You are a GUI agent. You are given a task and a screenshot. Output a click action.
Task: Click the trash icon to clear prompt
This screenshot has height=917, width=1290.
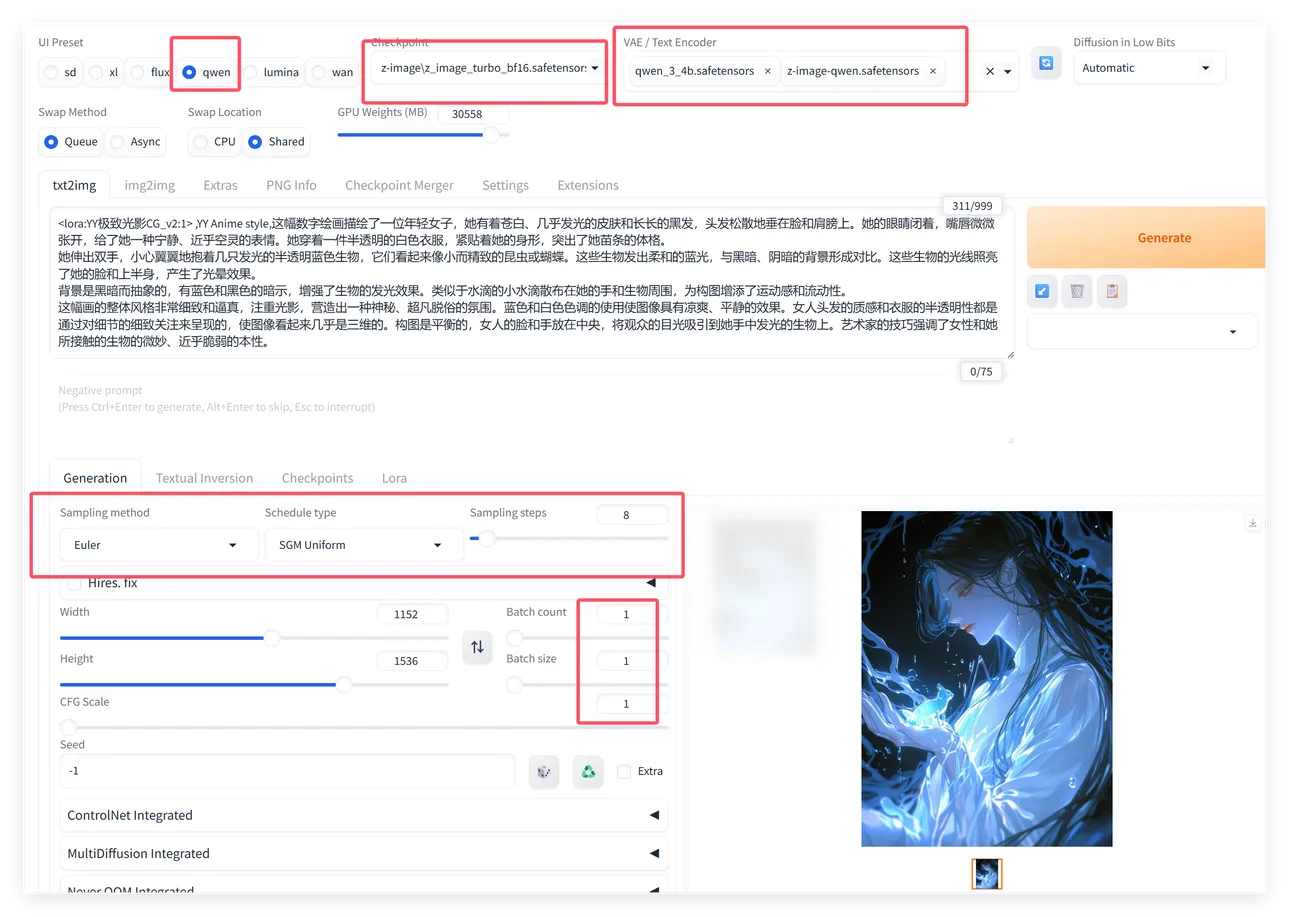1076,291
